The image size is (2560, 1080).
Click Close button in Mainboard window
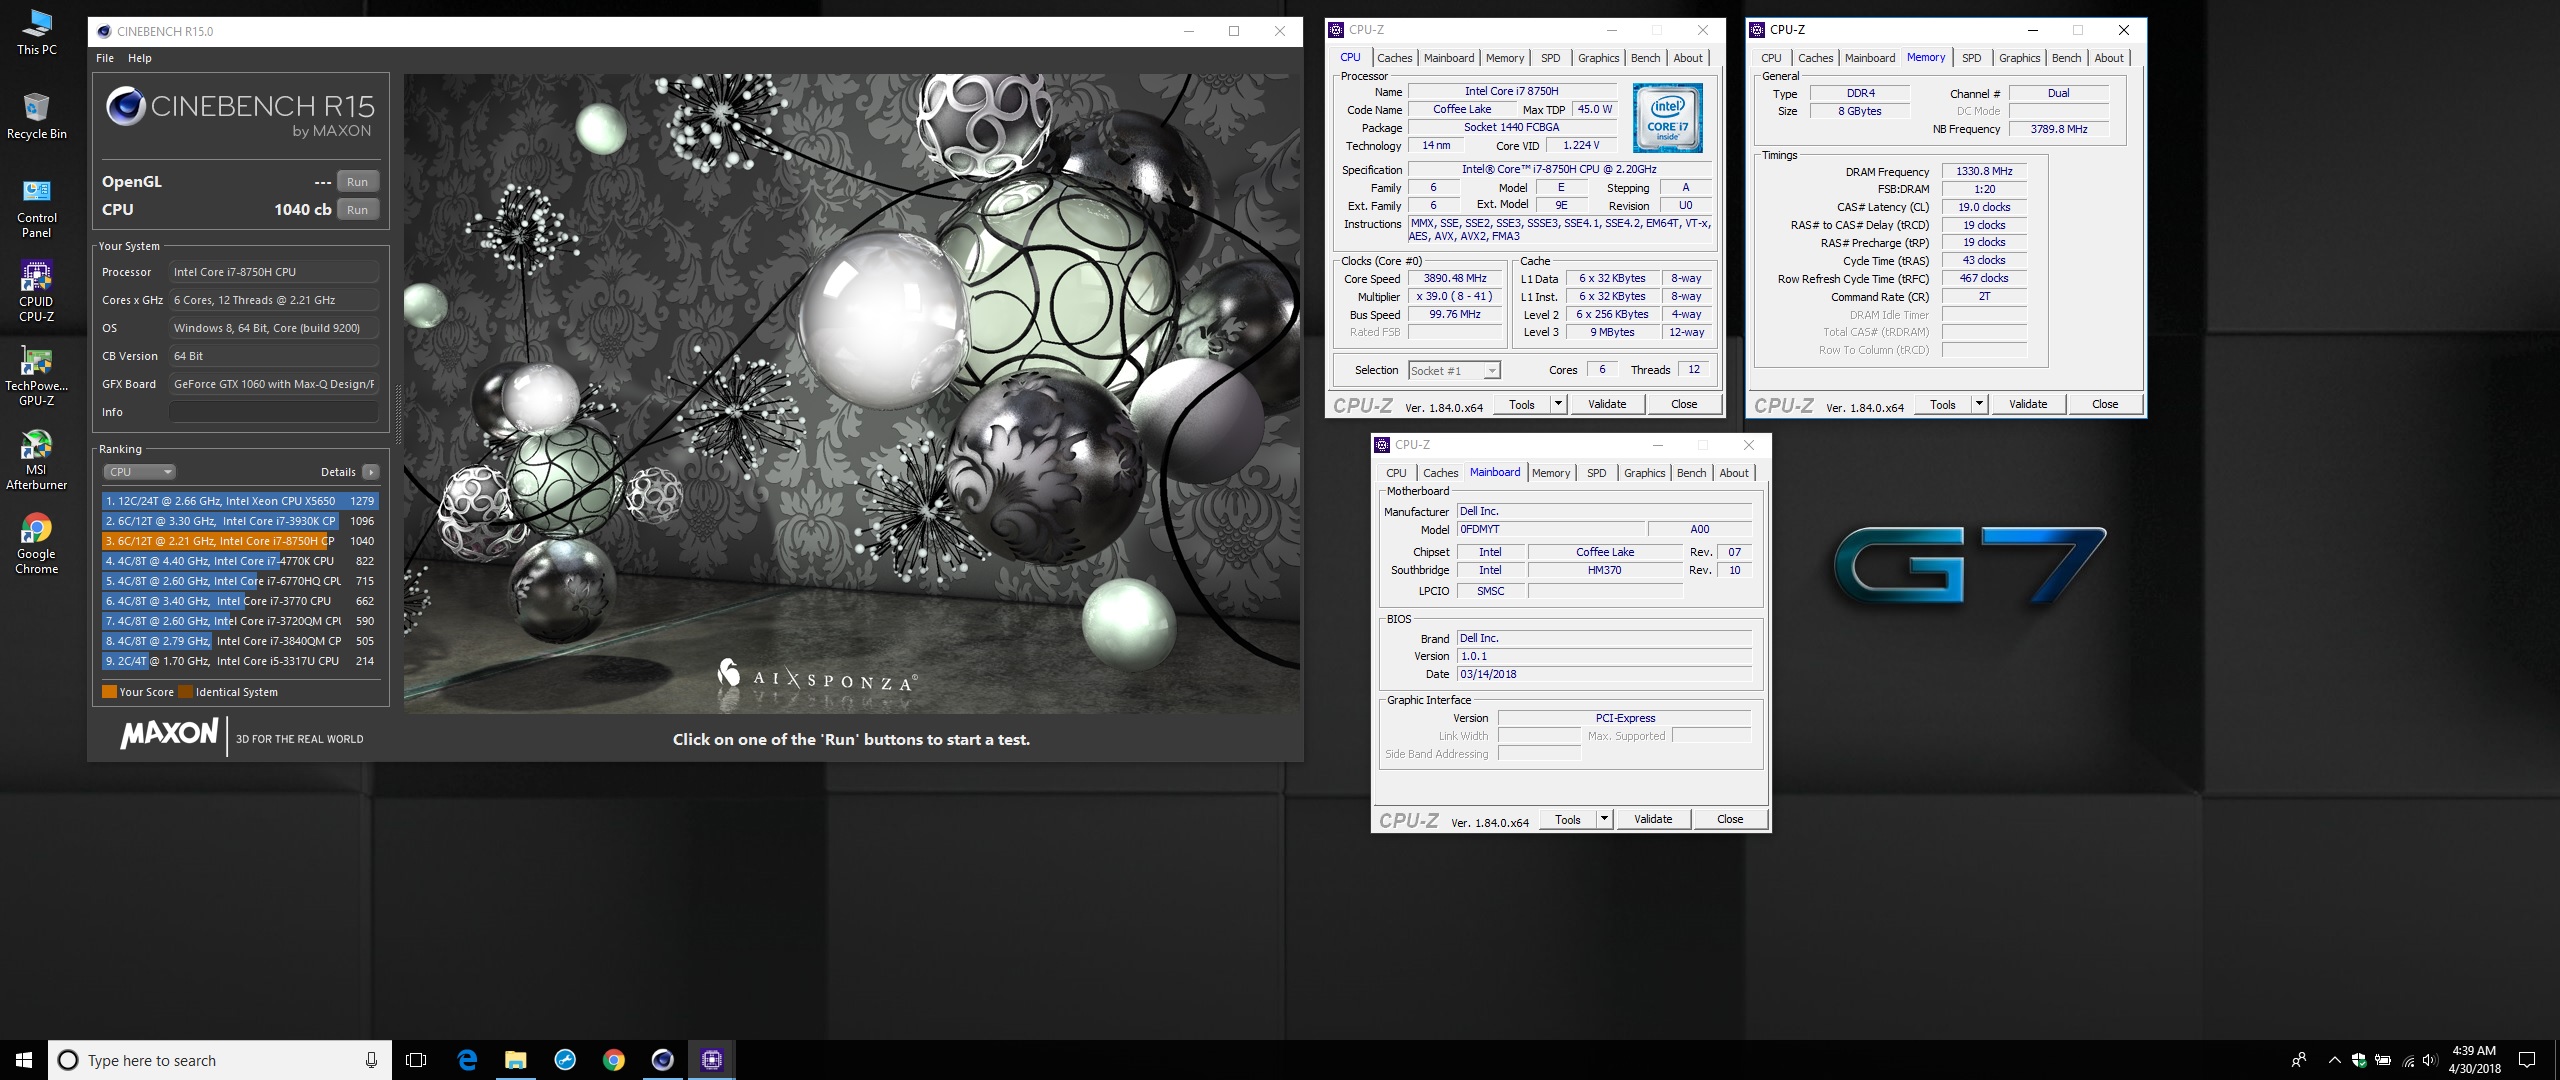pos(1730,819)
